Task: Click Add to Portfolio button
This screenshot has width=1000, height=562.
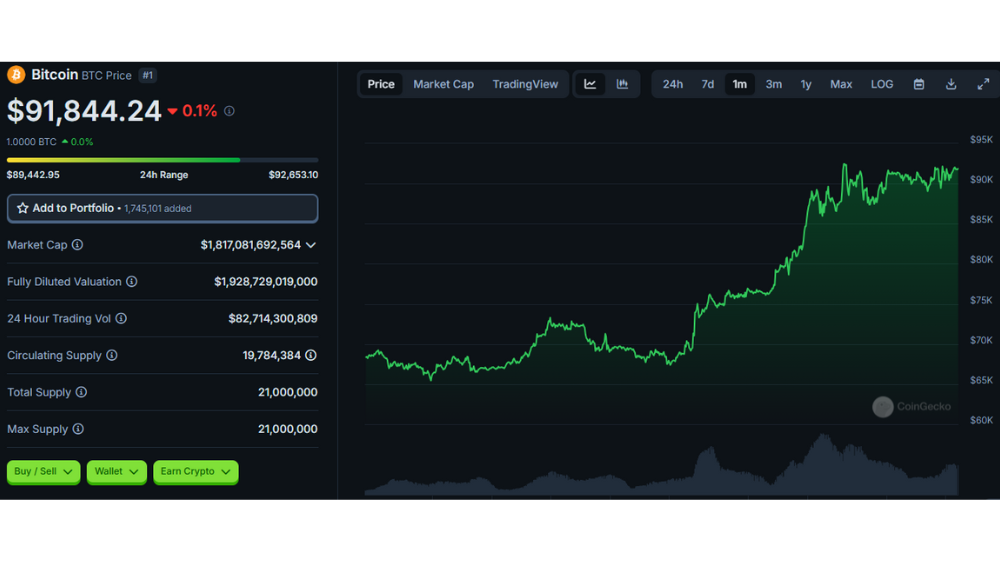Action: pos(163,209)
